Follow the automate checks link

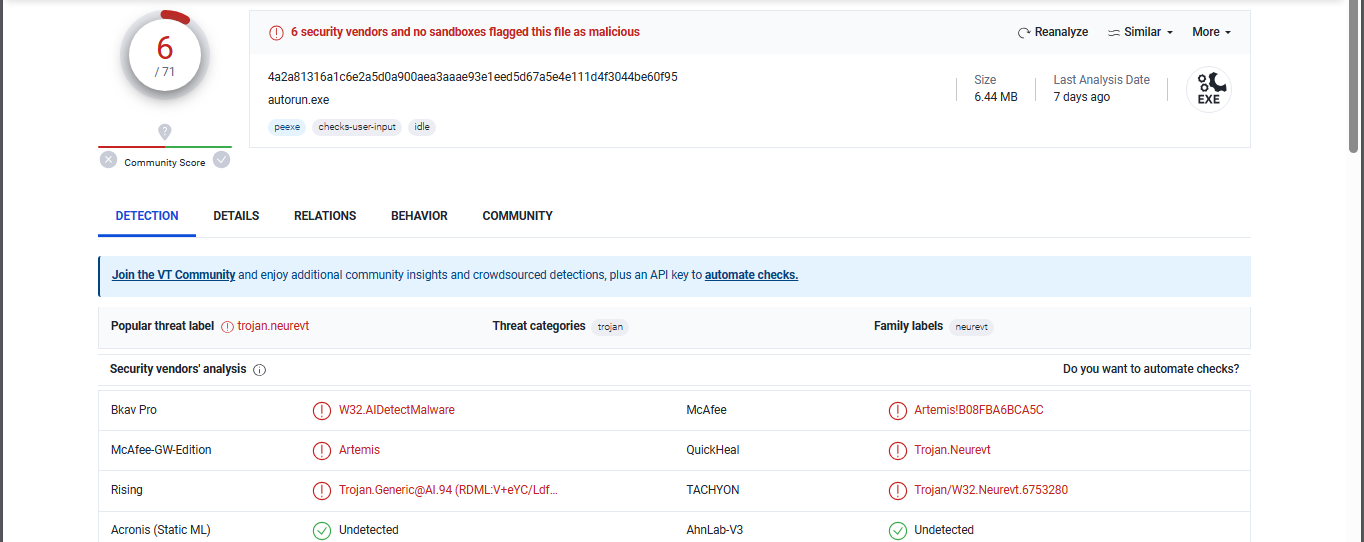[751, 275]
